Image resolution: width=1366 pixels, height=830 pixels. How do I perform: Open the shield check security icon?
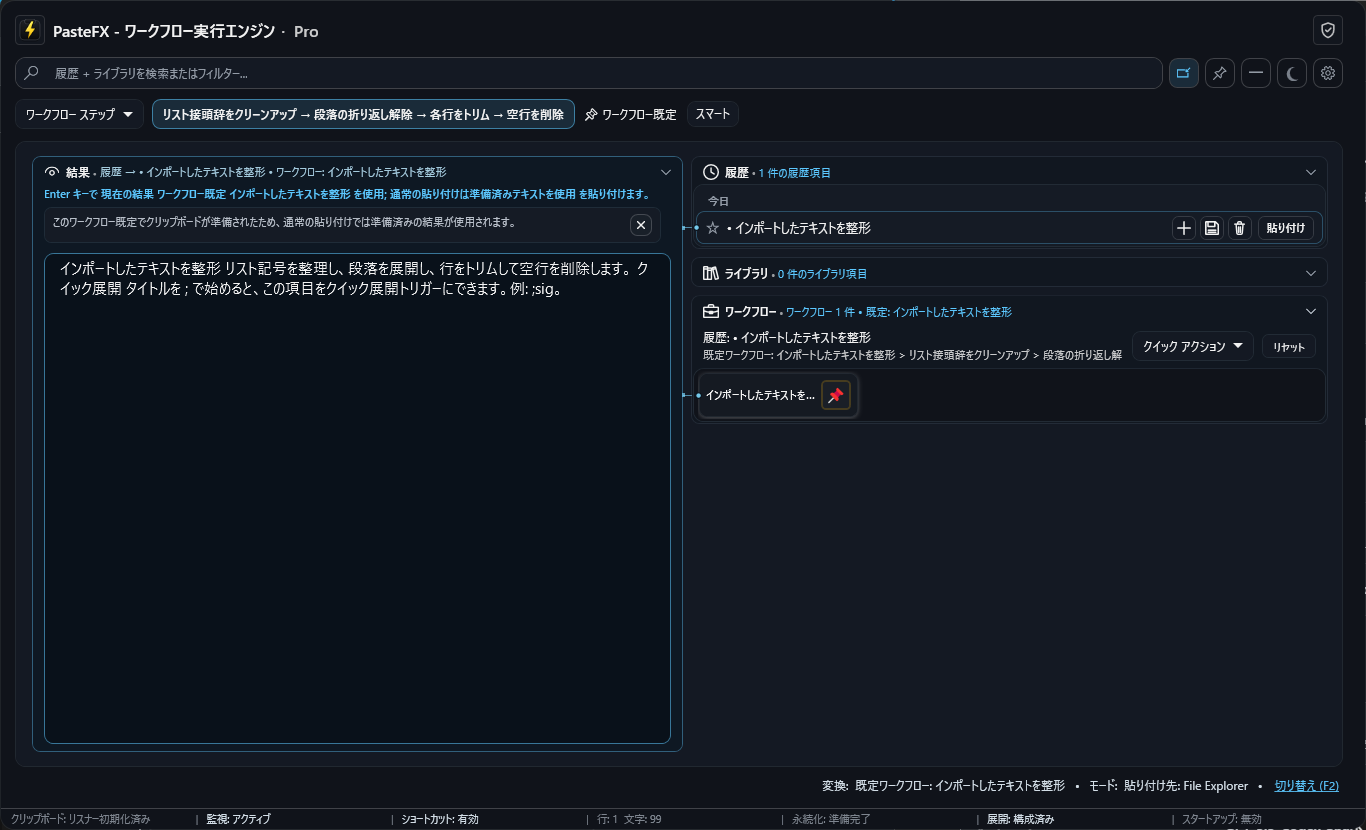coord(1328,30)
